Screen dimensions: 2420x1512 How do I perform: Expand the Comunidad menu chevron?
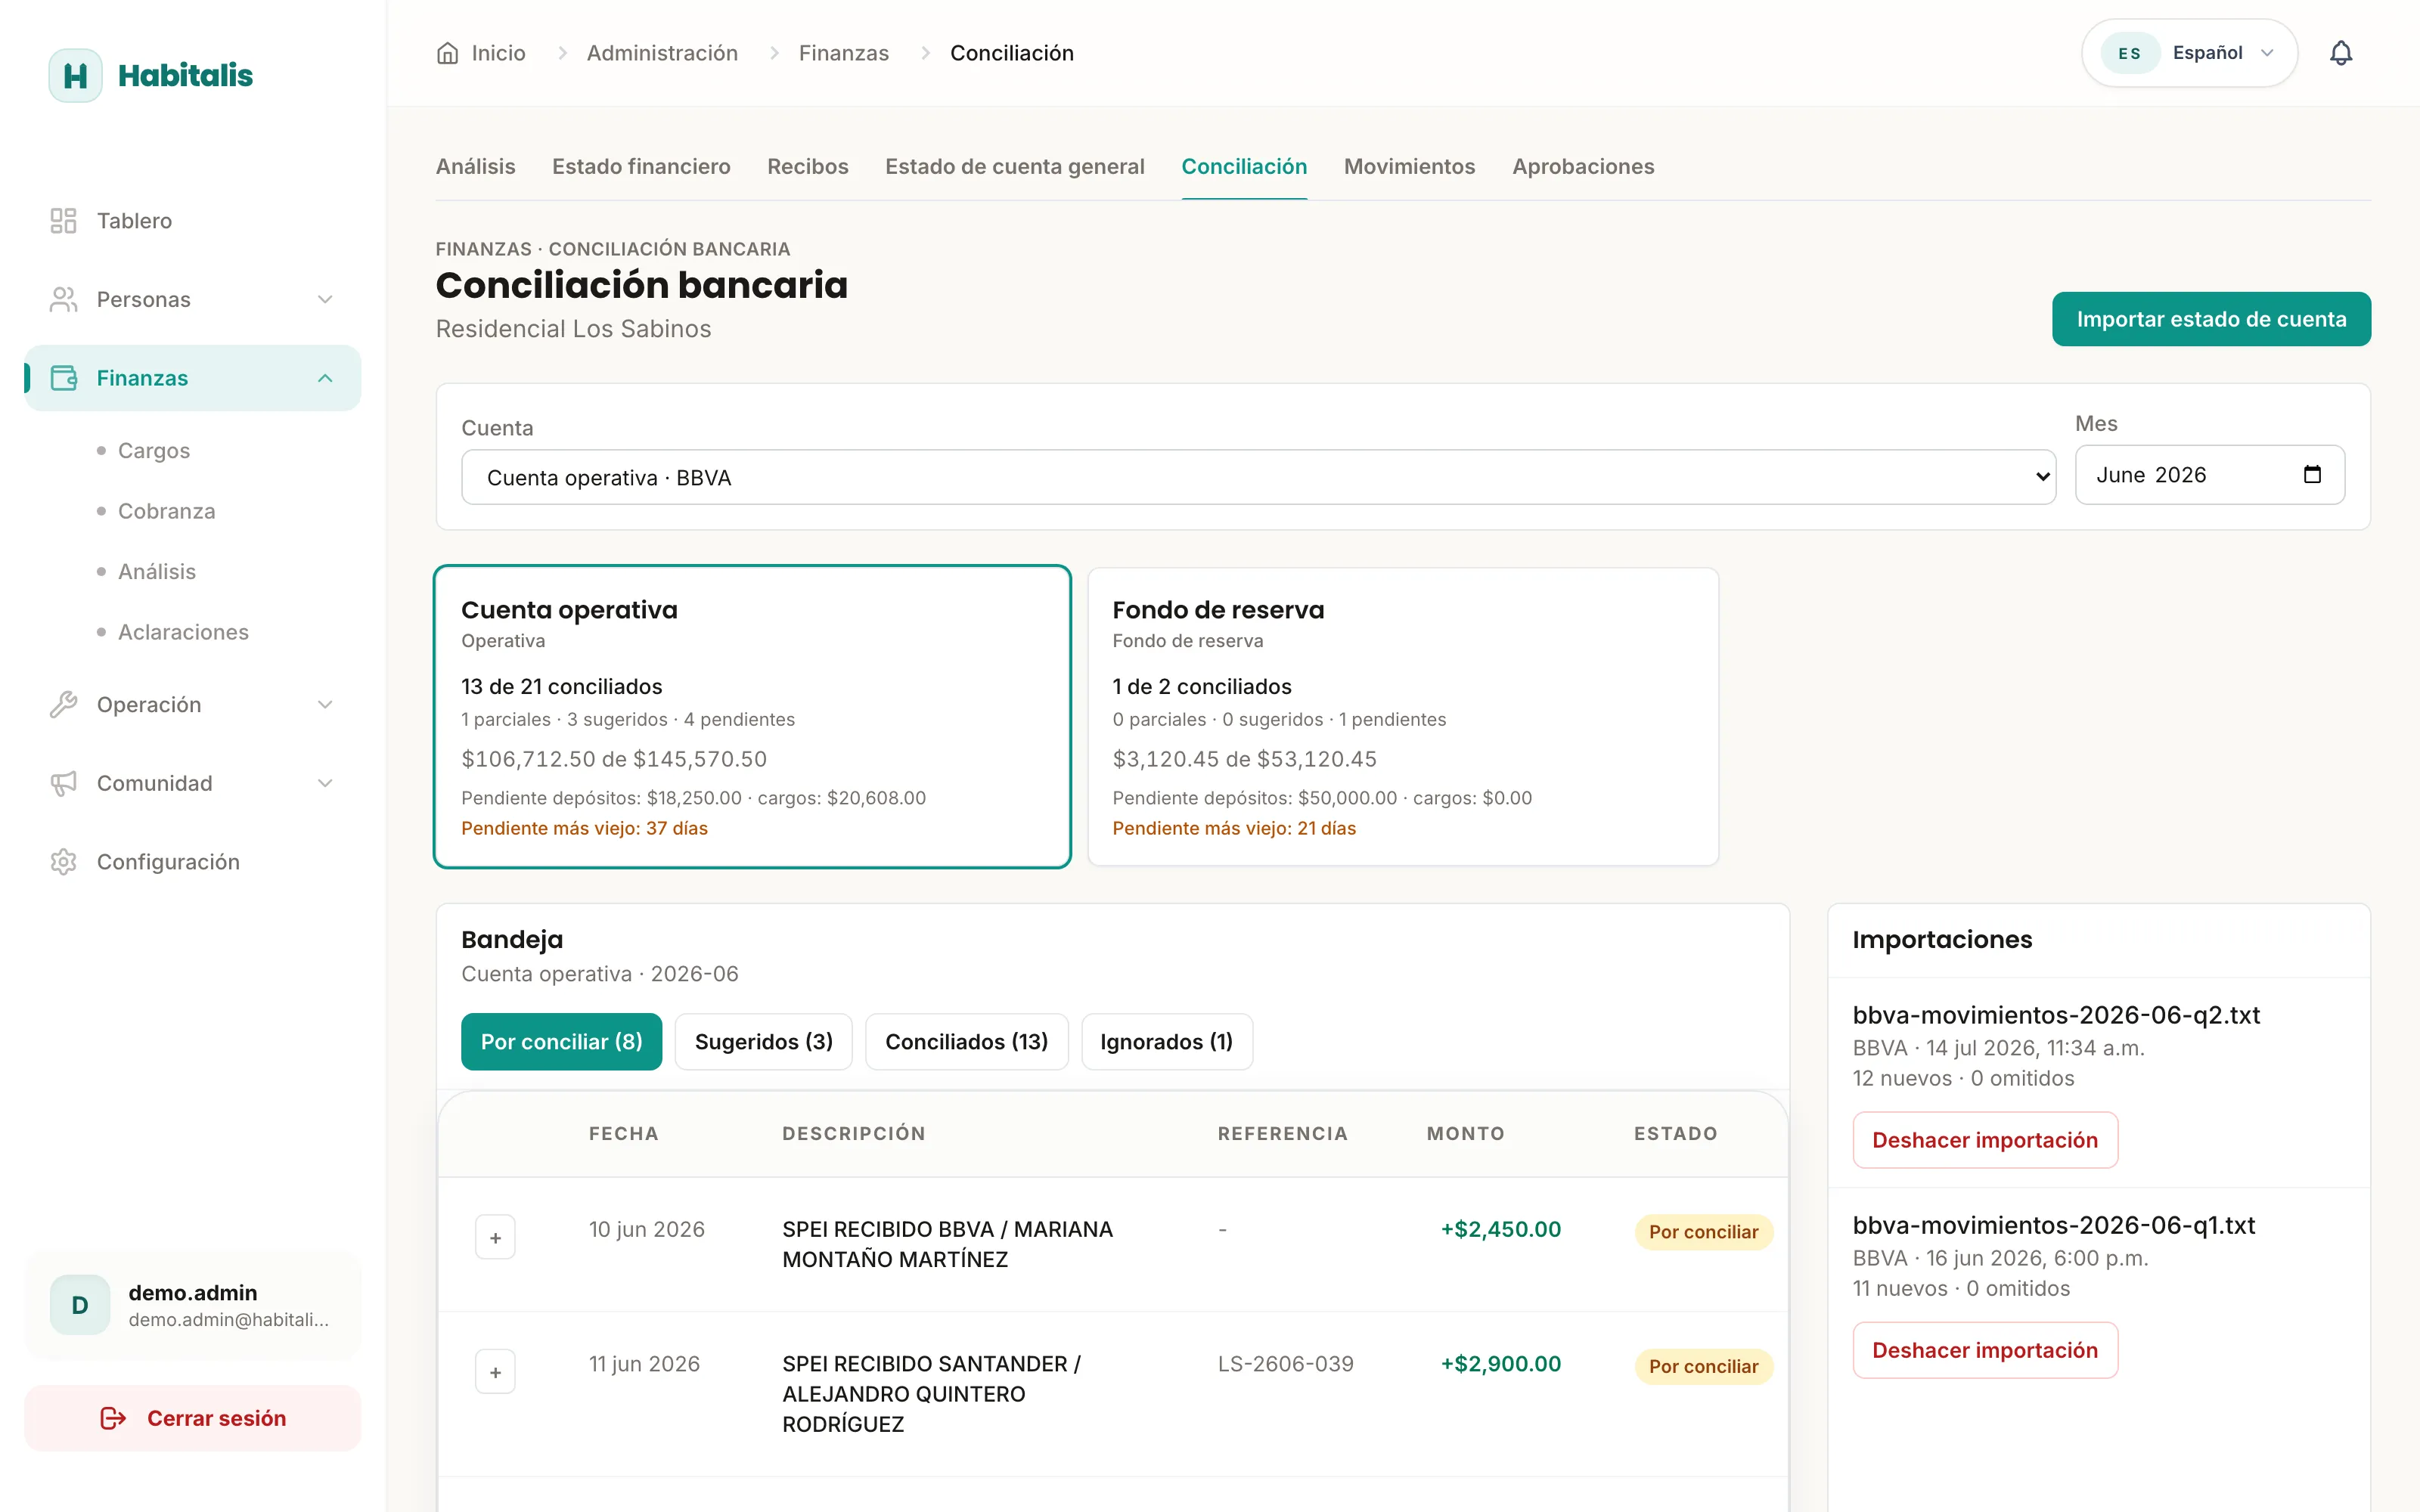pos(325,783)
